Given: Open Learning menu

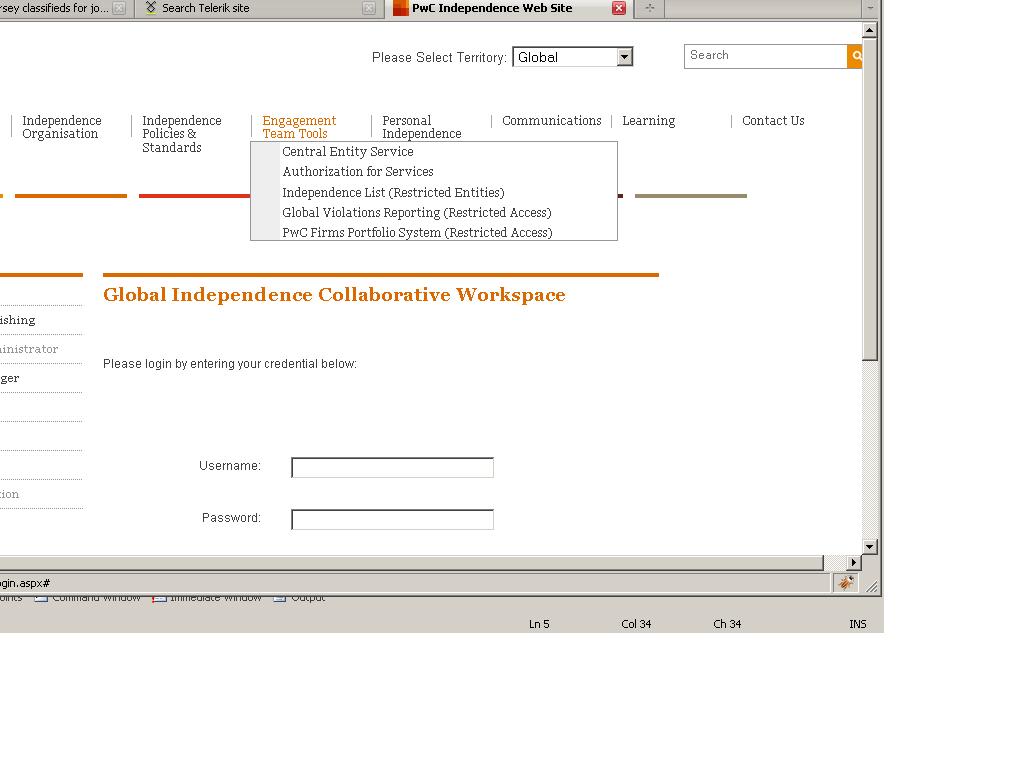Looking at the screenshot, I should click(x=648, y=121).
